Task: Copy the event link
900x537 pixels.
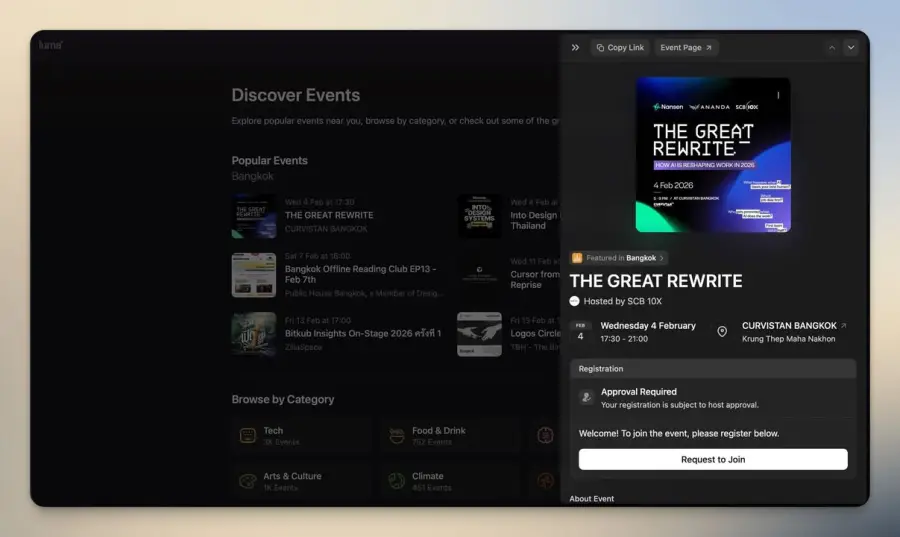Action: coord(620,48)
